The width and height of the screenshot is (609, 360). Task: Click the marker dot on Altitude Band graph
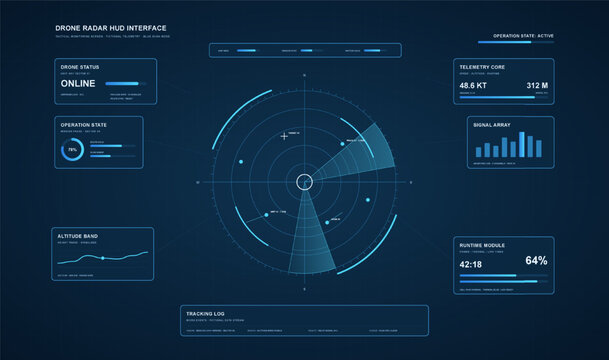103,258
